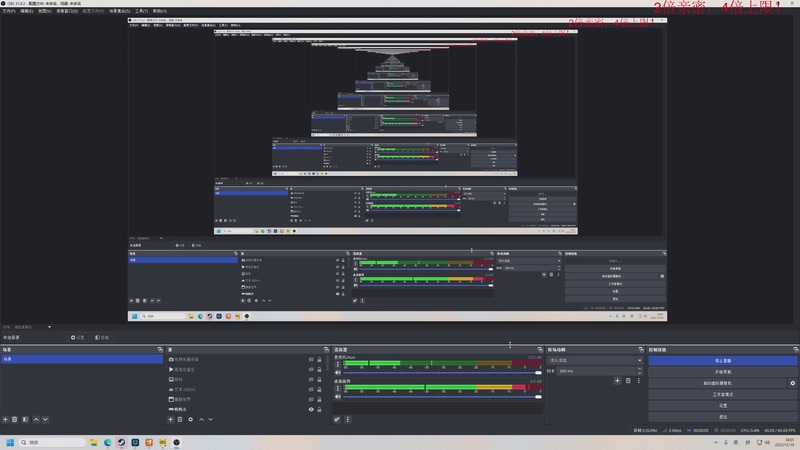Click the OBS icon on the taskbar
The width and height of the screenshot is (800, 450).
tap(177, 442)
